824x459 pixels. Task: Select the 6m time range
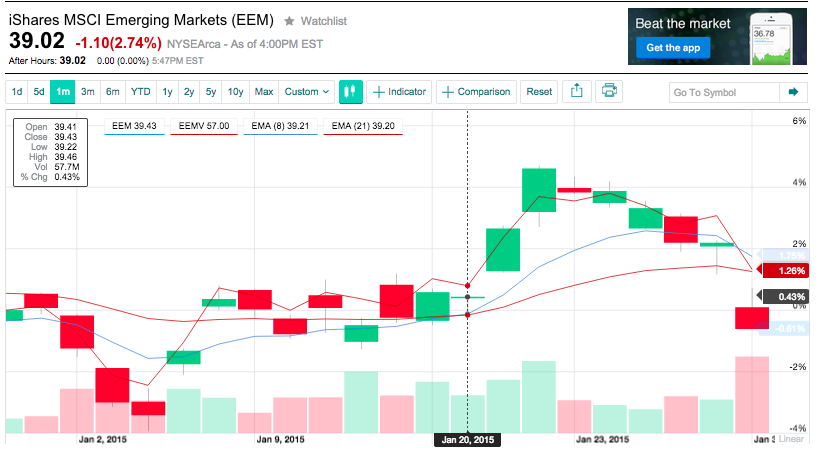click(112, 91)
